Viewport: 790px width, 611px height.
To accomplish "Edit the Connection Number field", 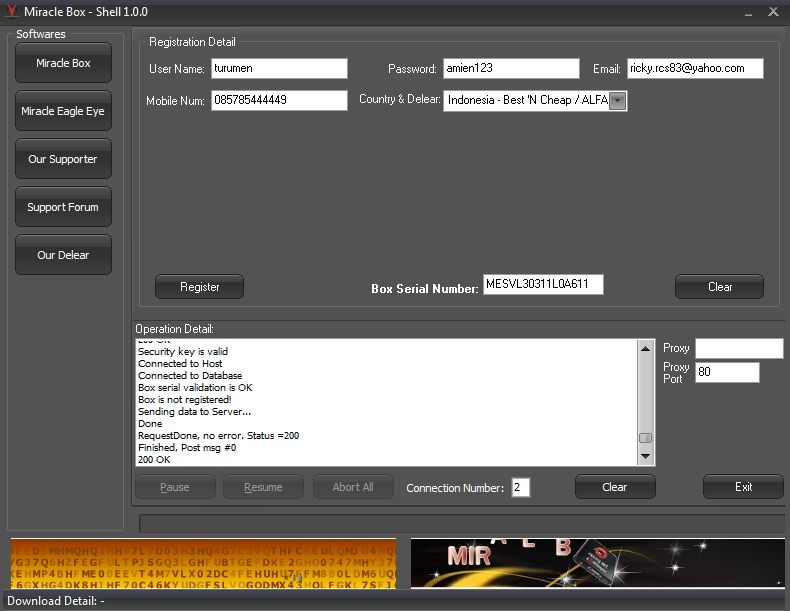I will coord(520,487).
